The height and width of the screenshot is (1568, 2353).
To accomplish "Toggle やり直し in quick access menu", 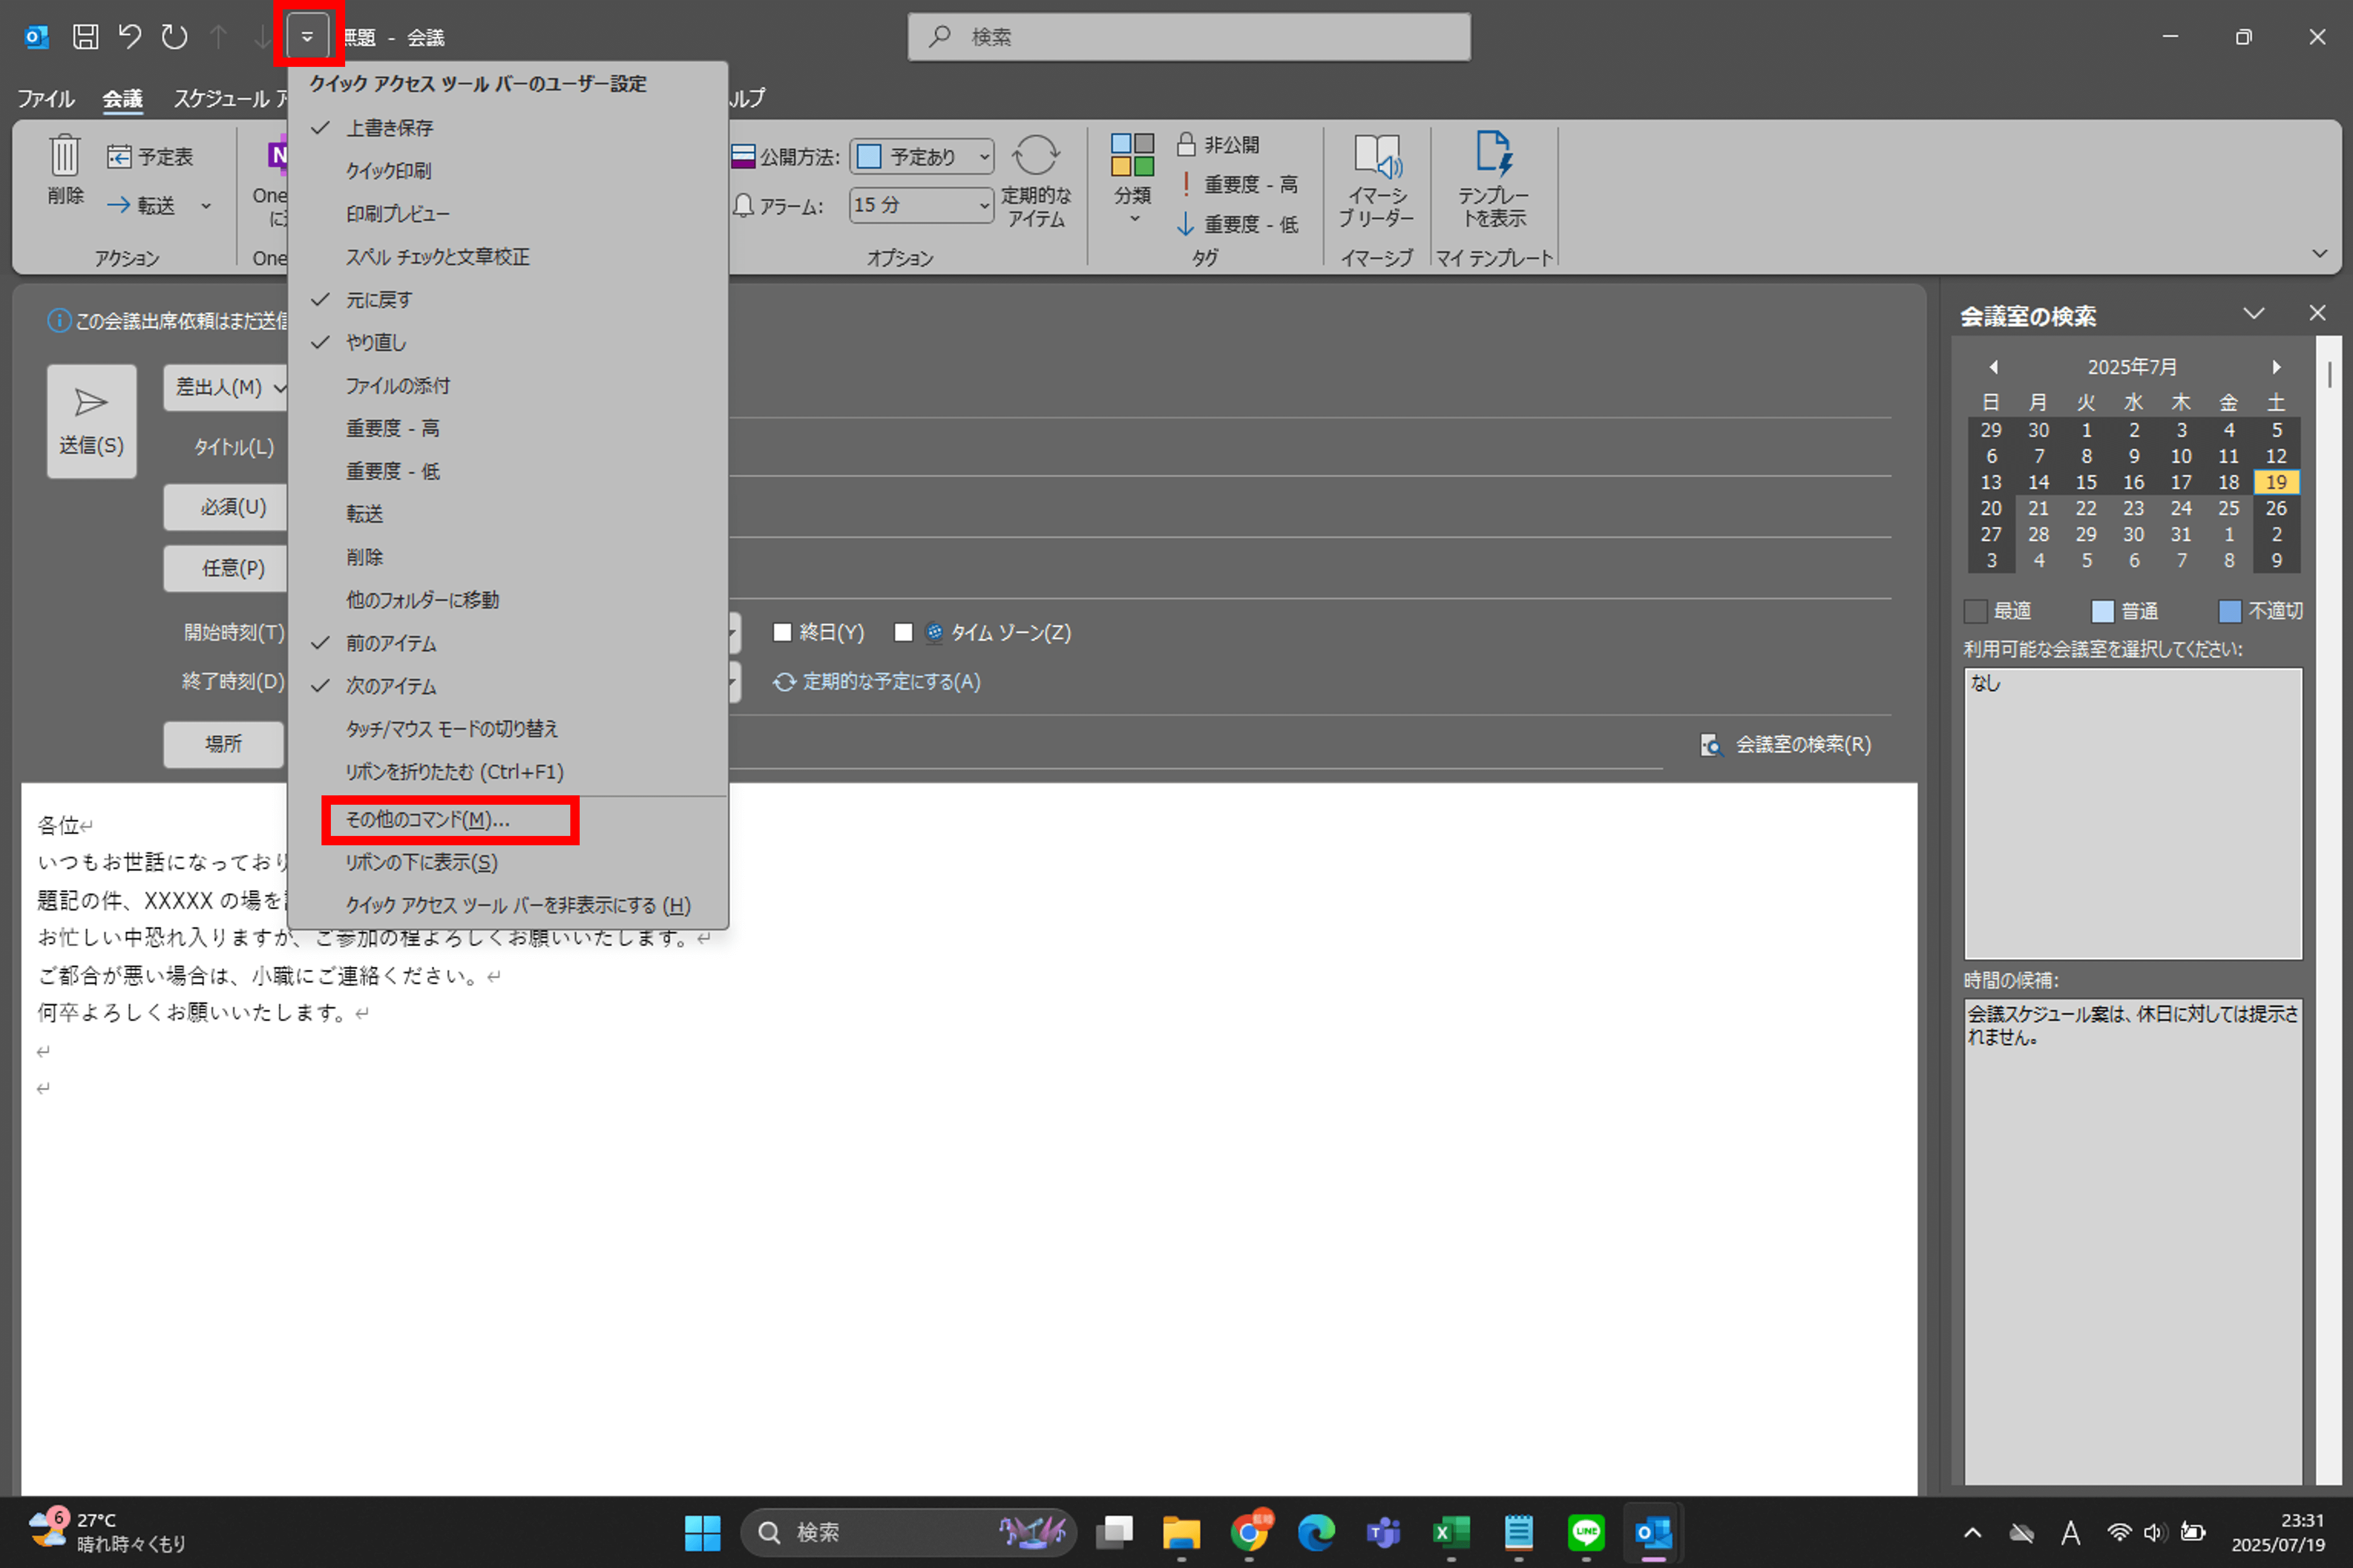I will pos(507,343).
